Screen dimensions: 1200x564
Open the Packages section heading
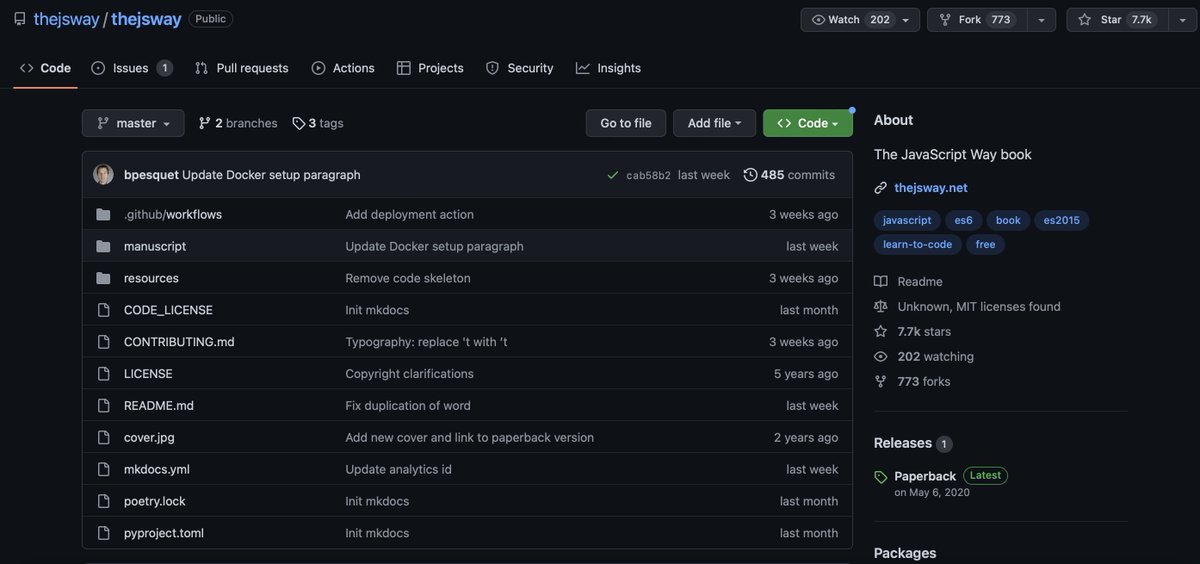coord(905,553)
